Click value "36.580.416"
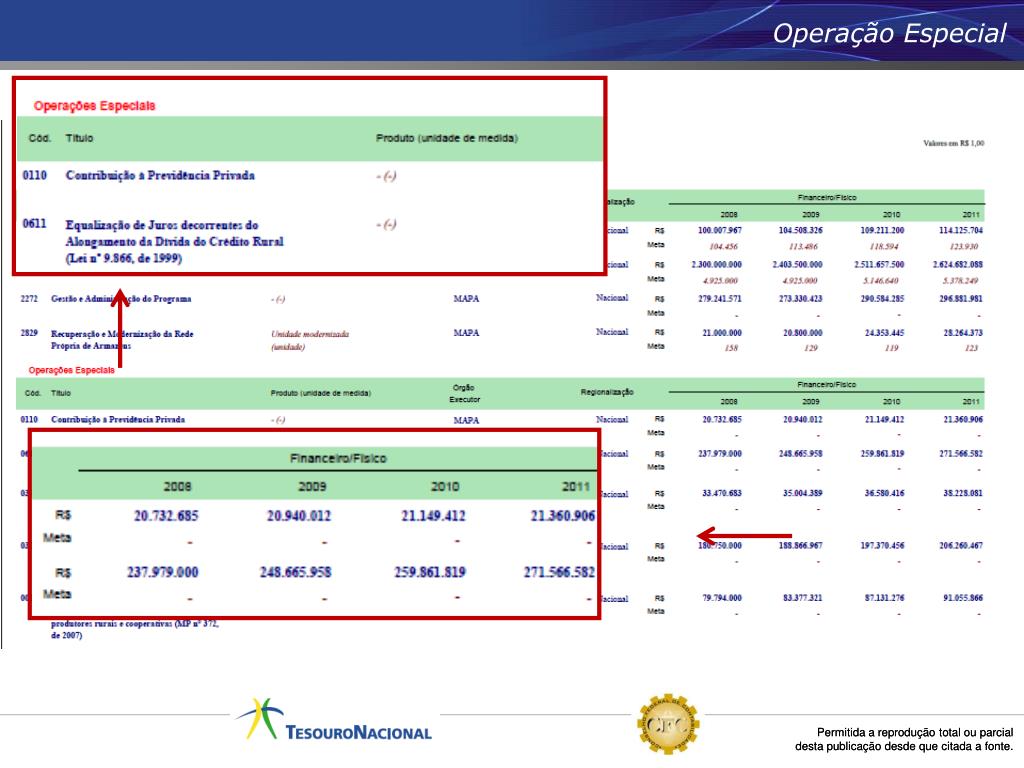Viewport: 1024px width, 768px height. [x=884, y=493]
